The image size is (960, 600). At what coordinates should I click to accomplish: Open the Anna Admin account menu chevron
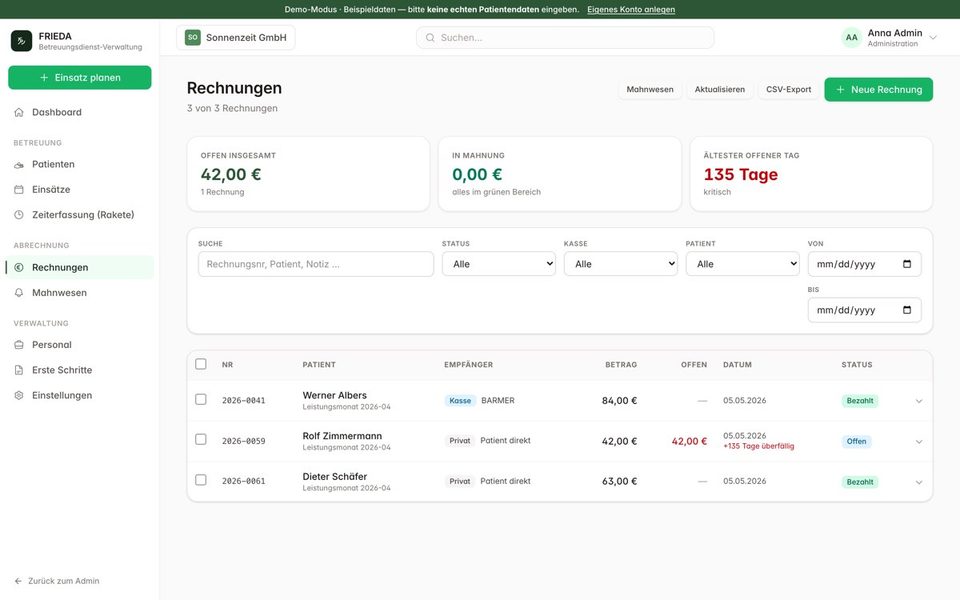933,37
